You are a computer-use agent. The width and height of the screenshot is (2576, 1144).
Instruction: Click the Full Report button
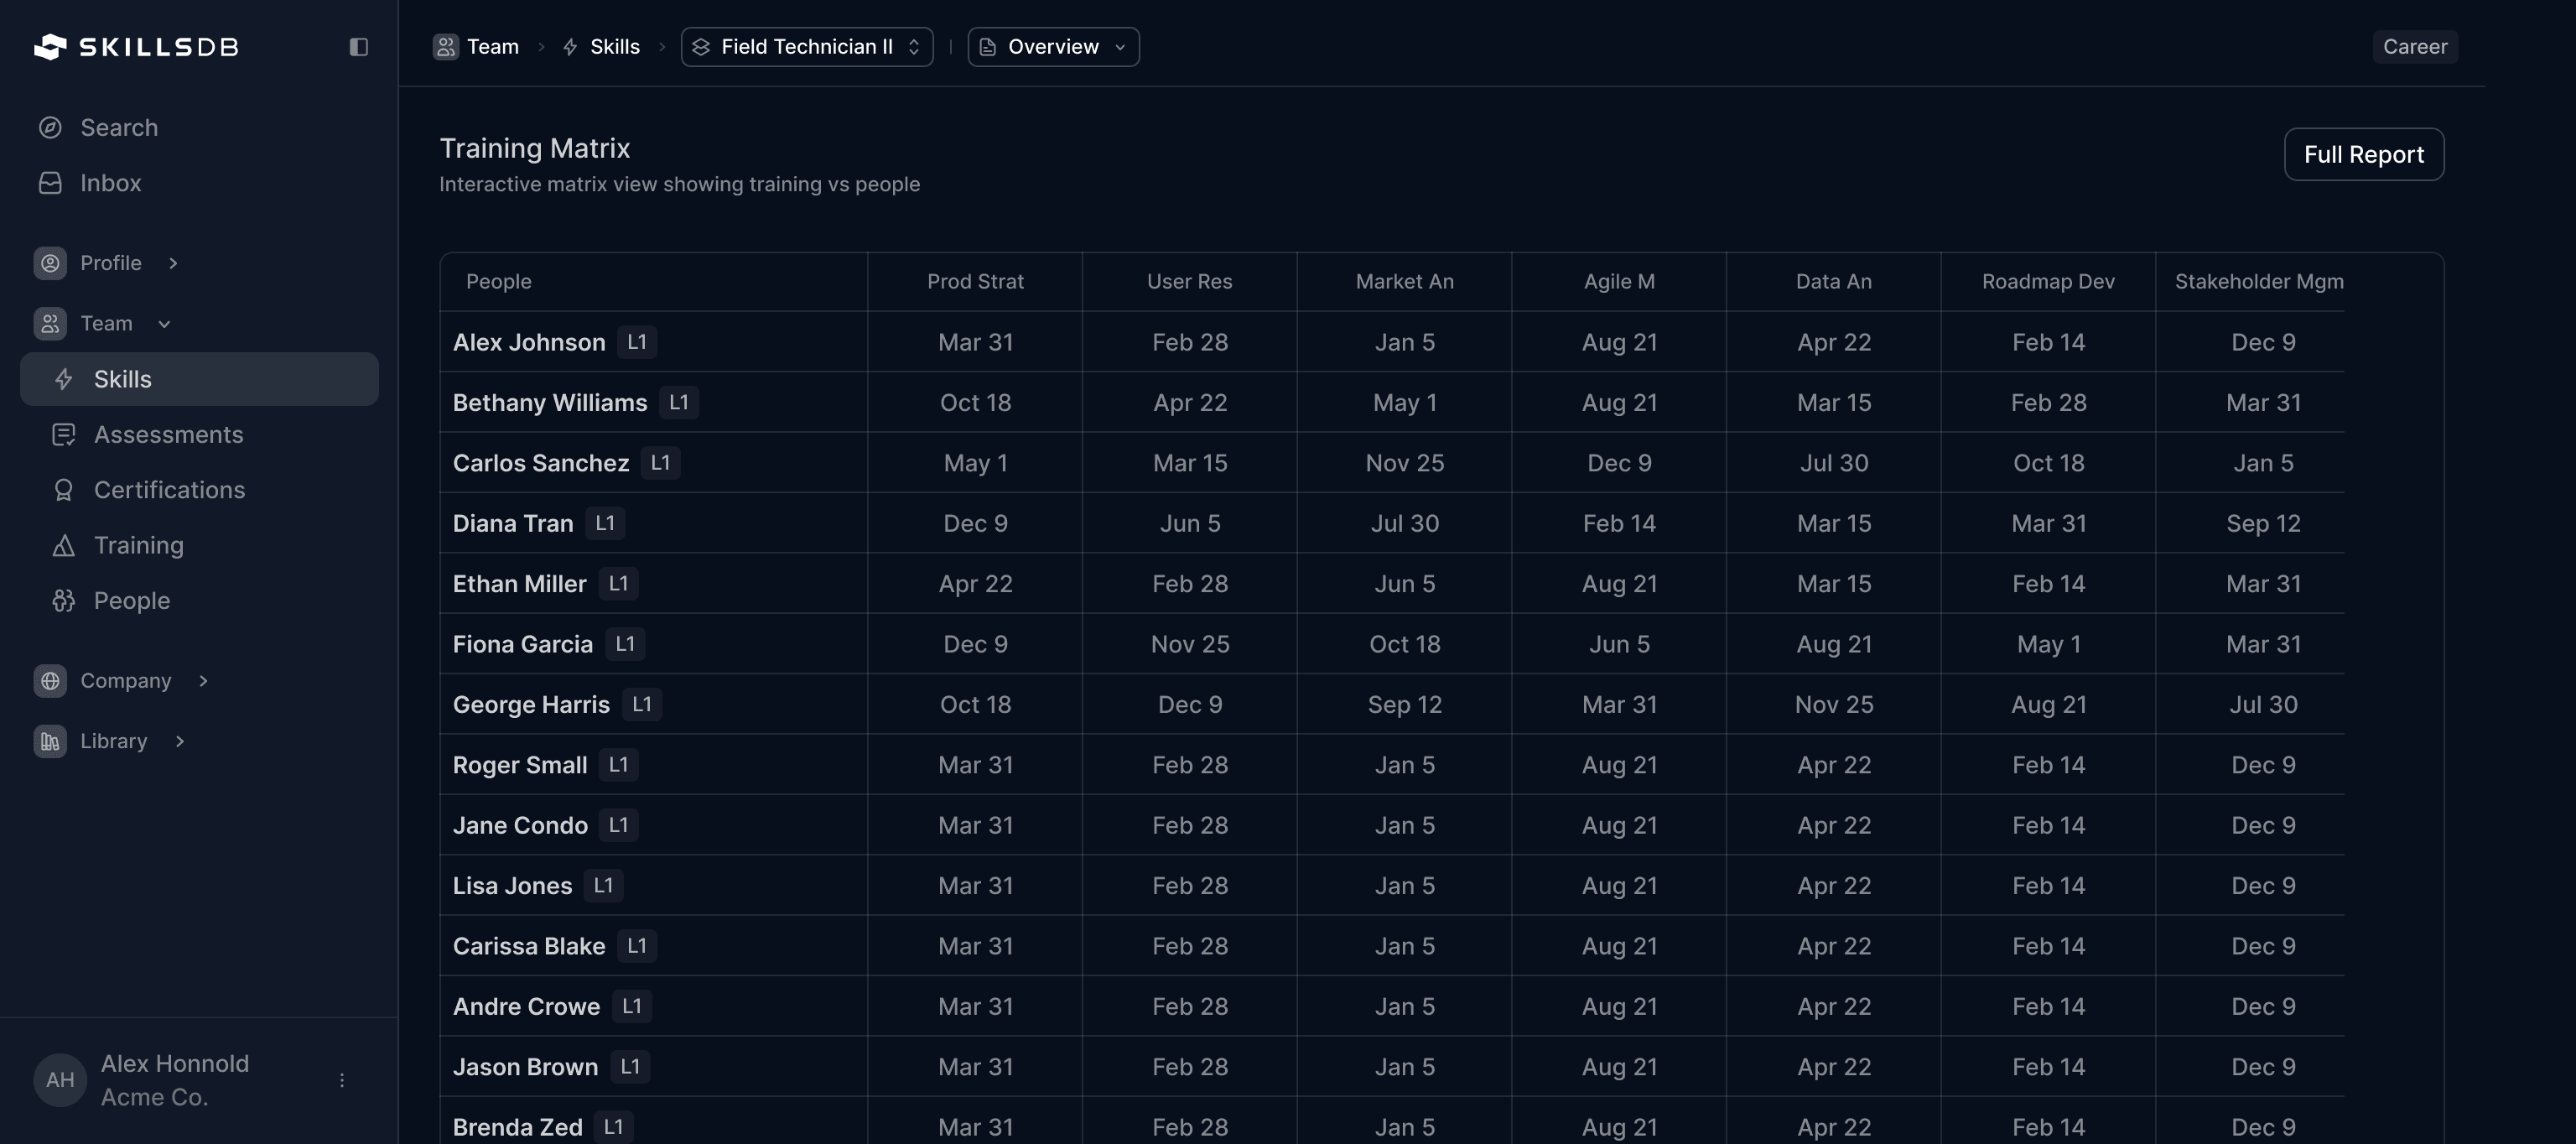2364,154
